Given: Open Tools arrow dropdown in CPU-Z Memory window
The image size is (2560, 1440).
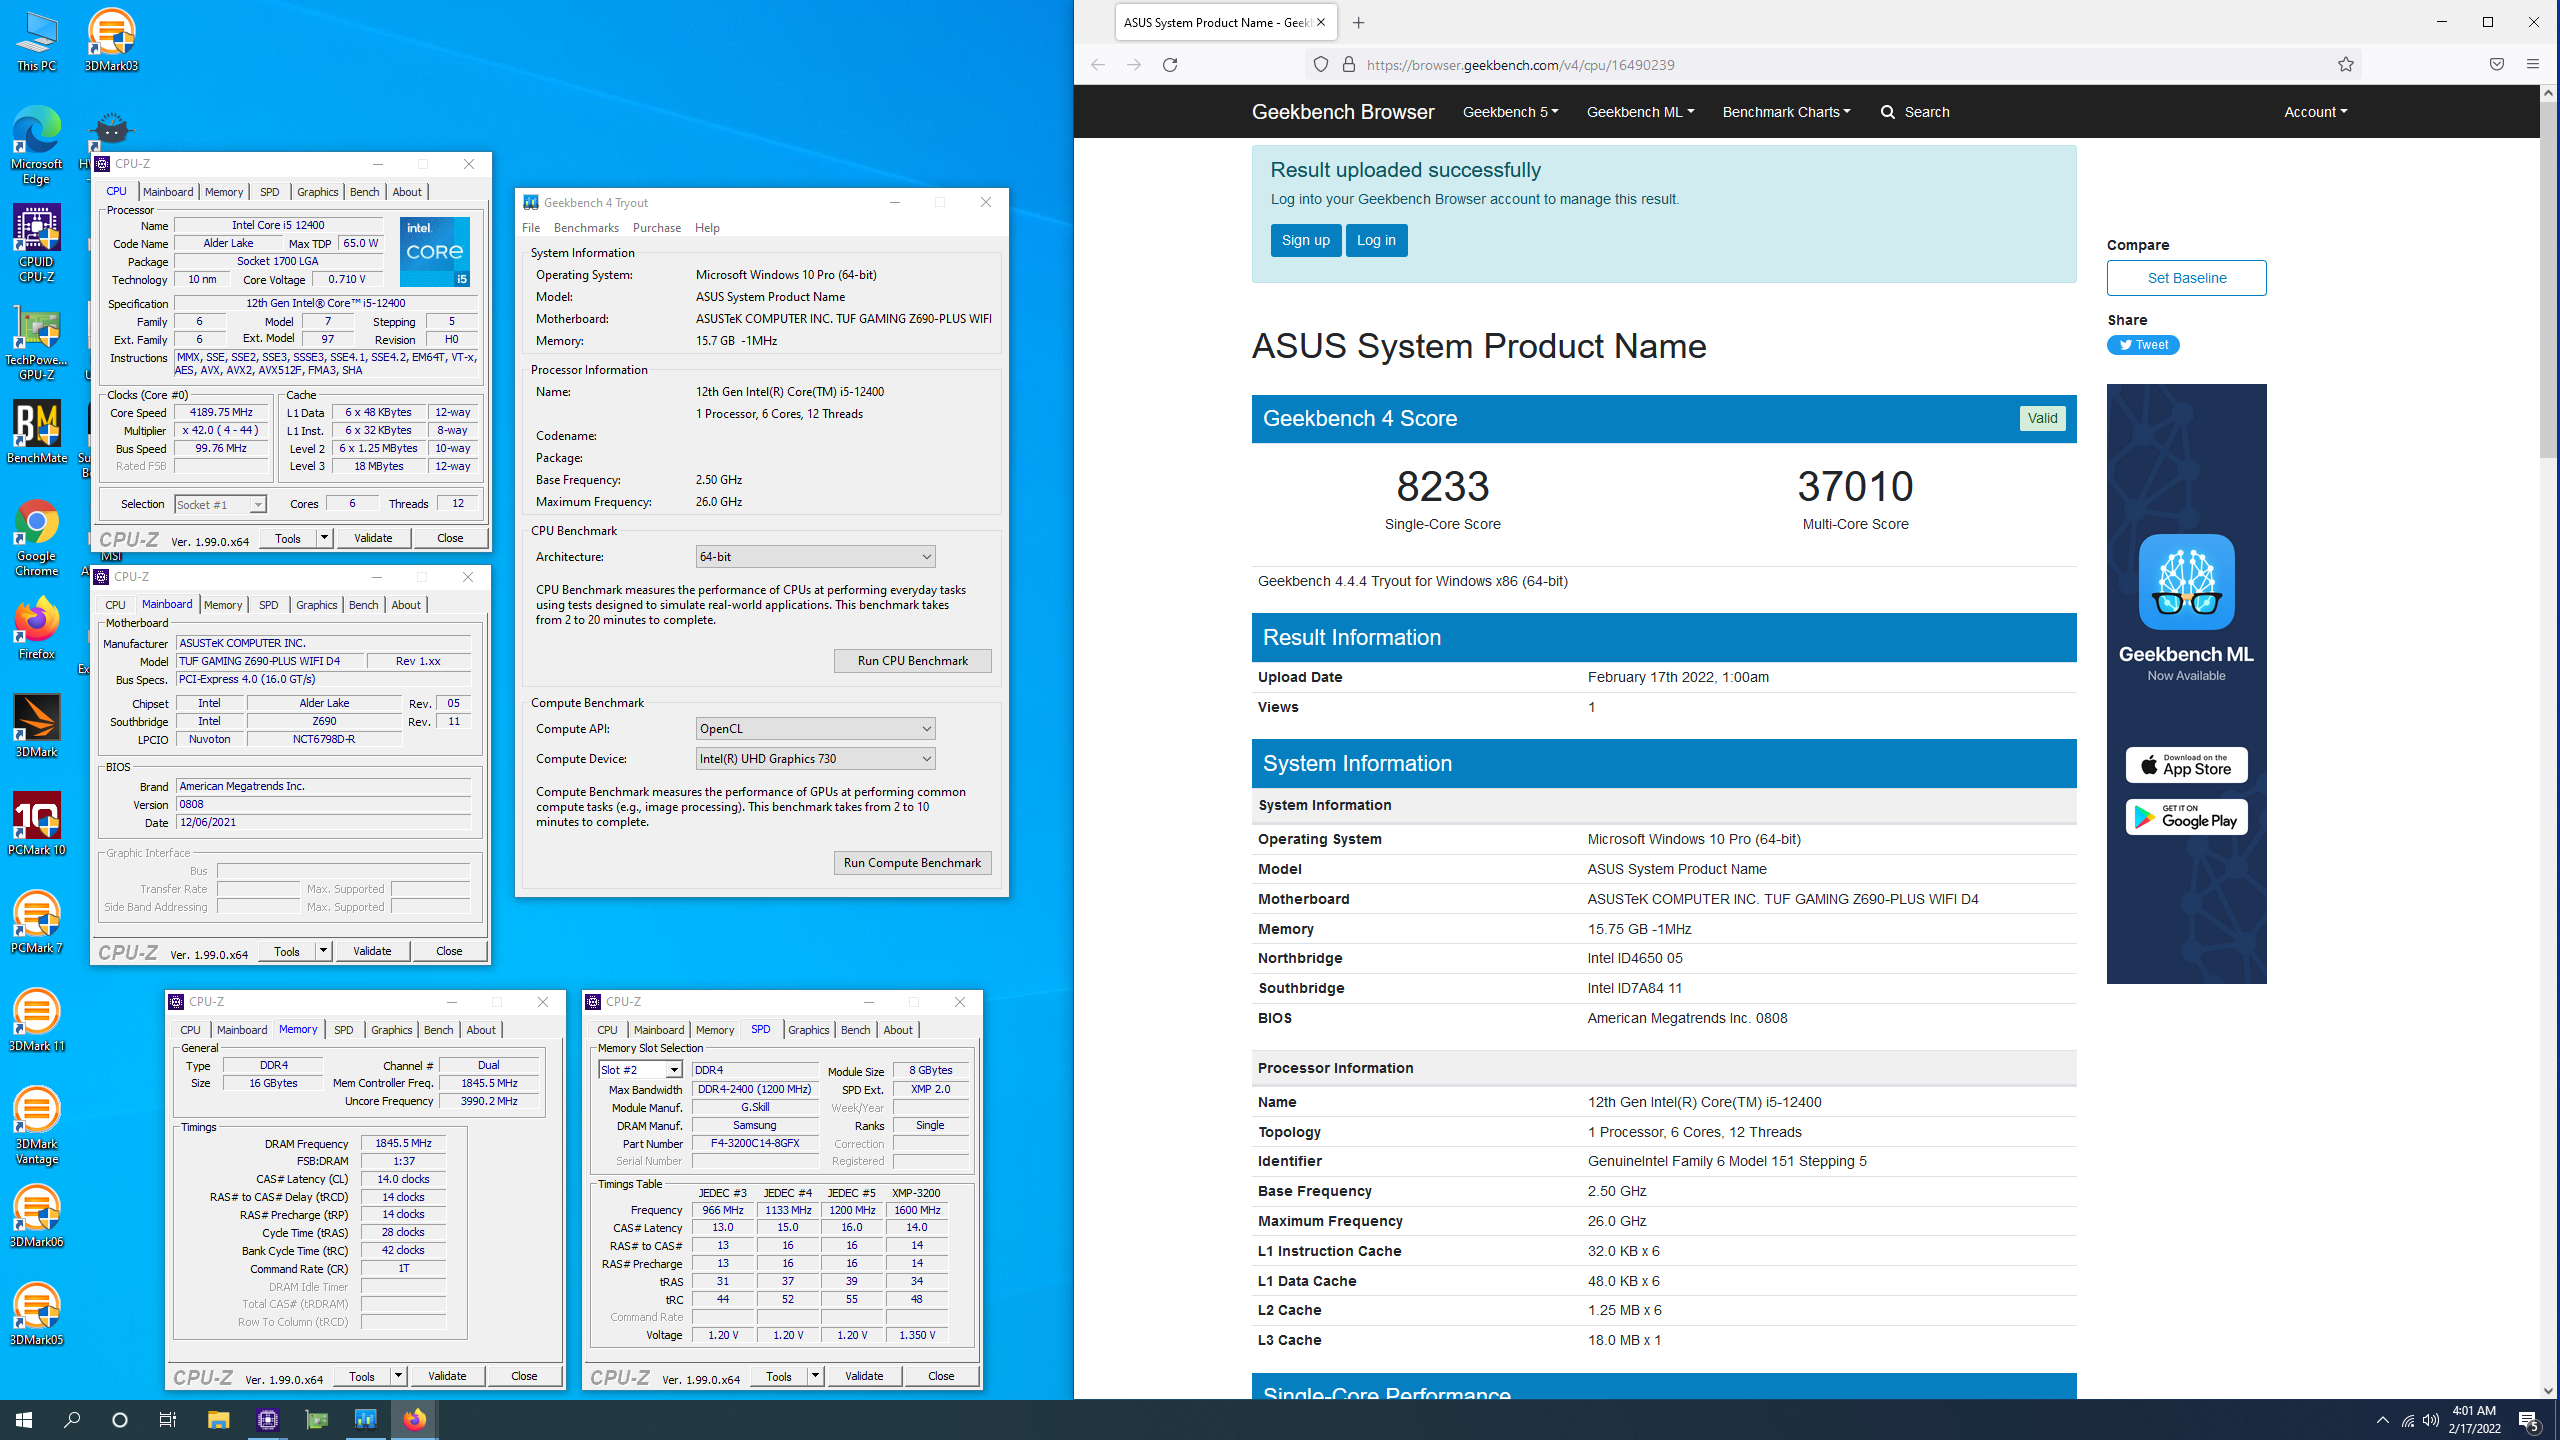Looking at the screenshot, I should click(x=397, y=1377).
